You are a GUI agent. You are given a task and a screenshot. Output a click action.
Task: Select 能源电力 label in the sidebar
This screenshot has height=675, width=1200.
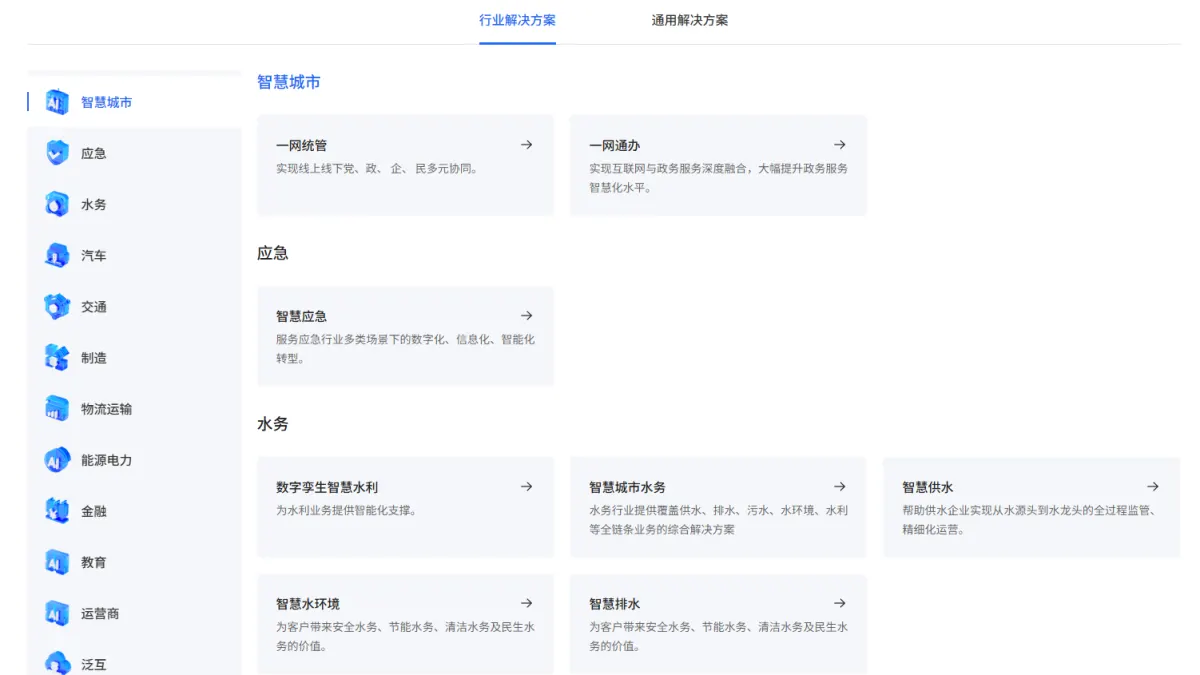[x=107, y=460]
